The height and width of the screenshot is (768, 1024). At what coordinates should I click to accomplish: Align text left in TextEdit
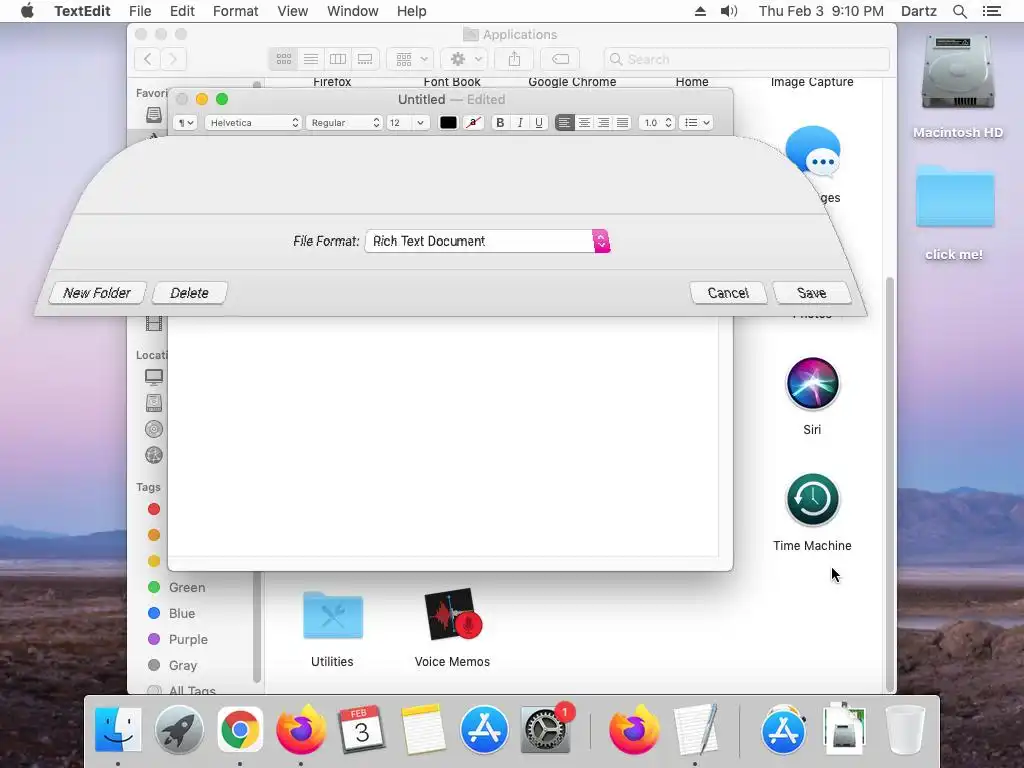pyautogui.click(x=564, y=123)
